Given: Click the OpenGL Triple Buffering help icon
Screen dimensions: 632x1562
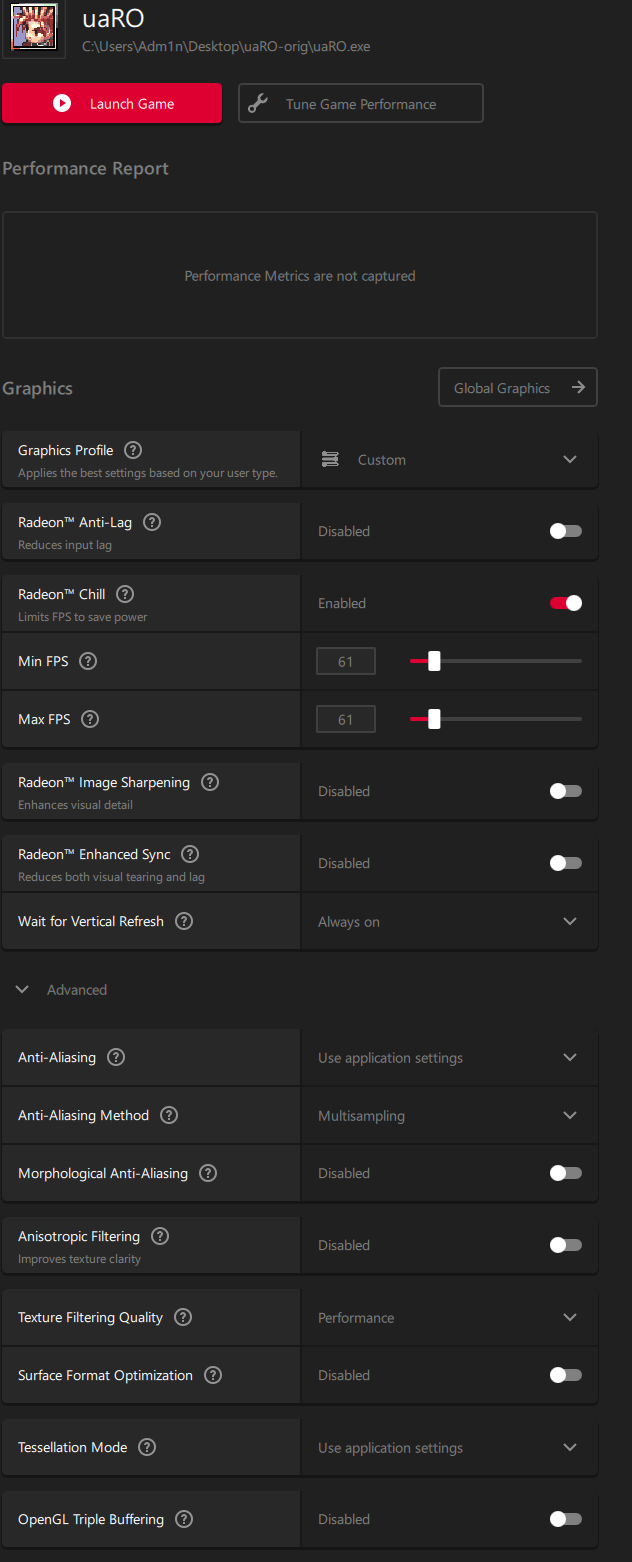Looking at the screenshot, I should [x=184, y=1519].
